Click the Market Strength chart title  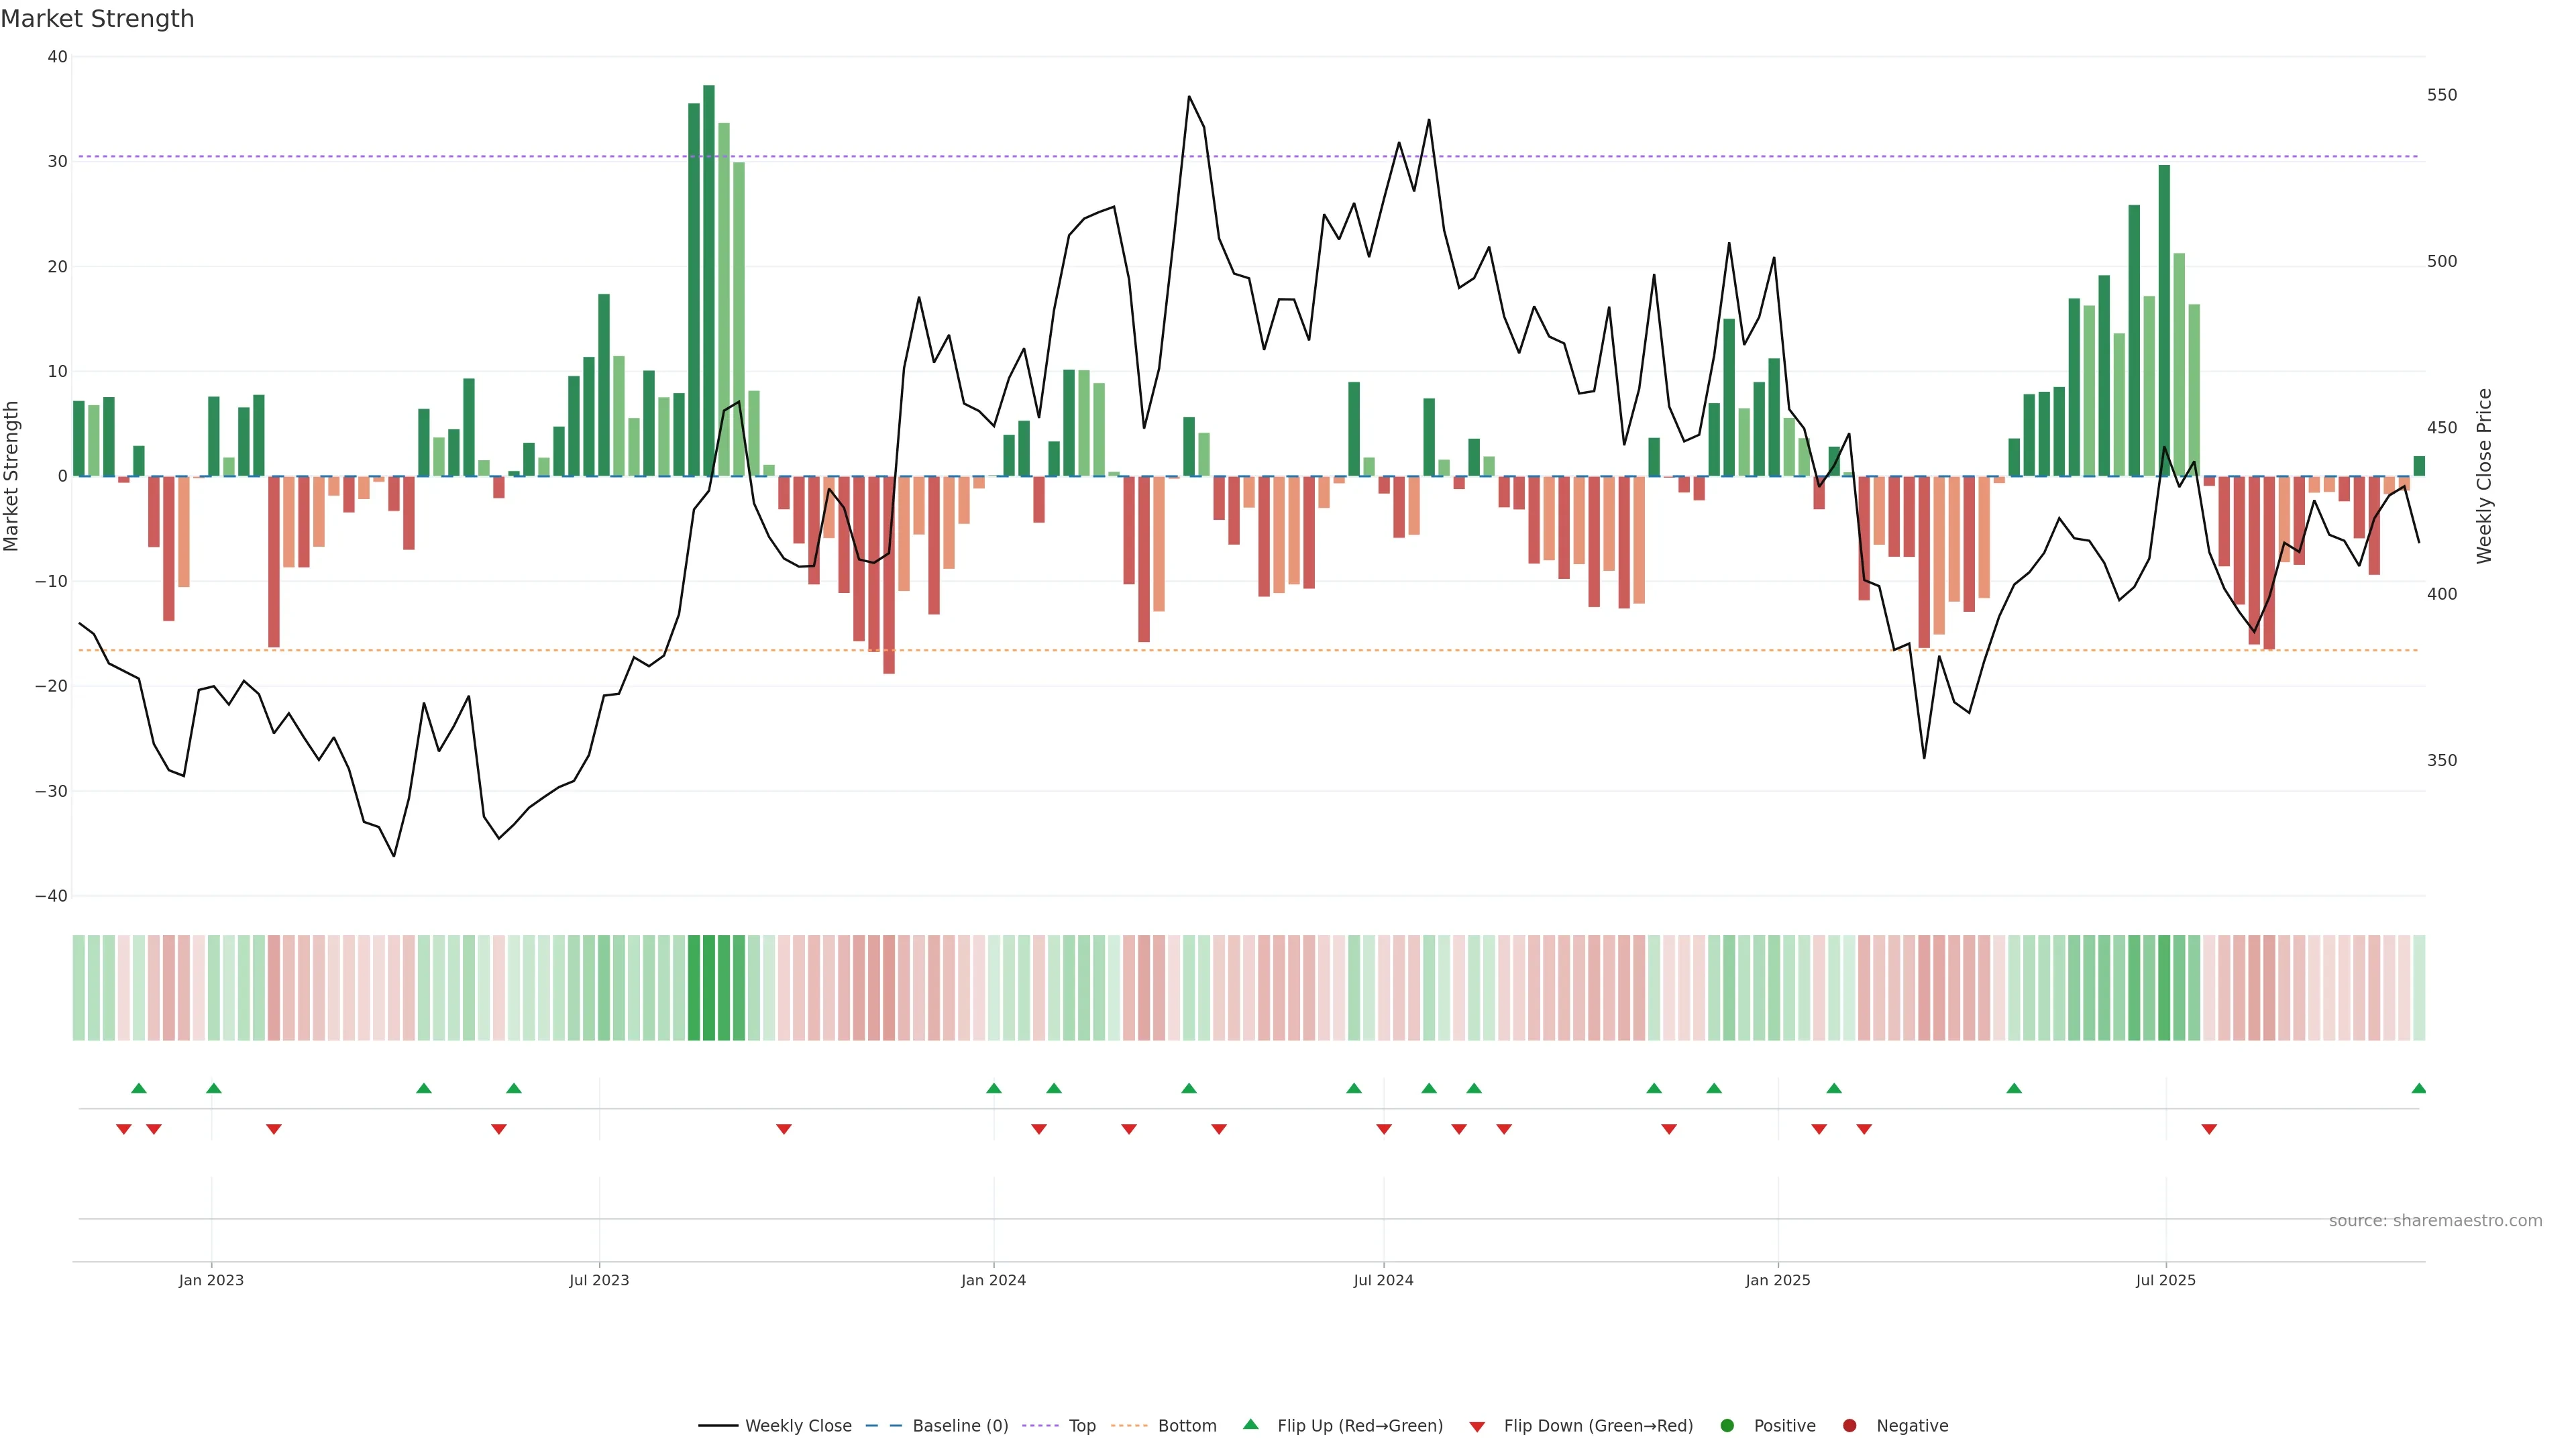coord(97,19)
